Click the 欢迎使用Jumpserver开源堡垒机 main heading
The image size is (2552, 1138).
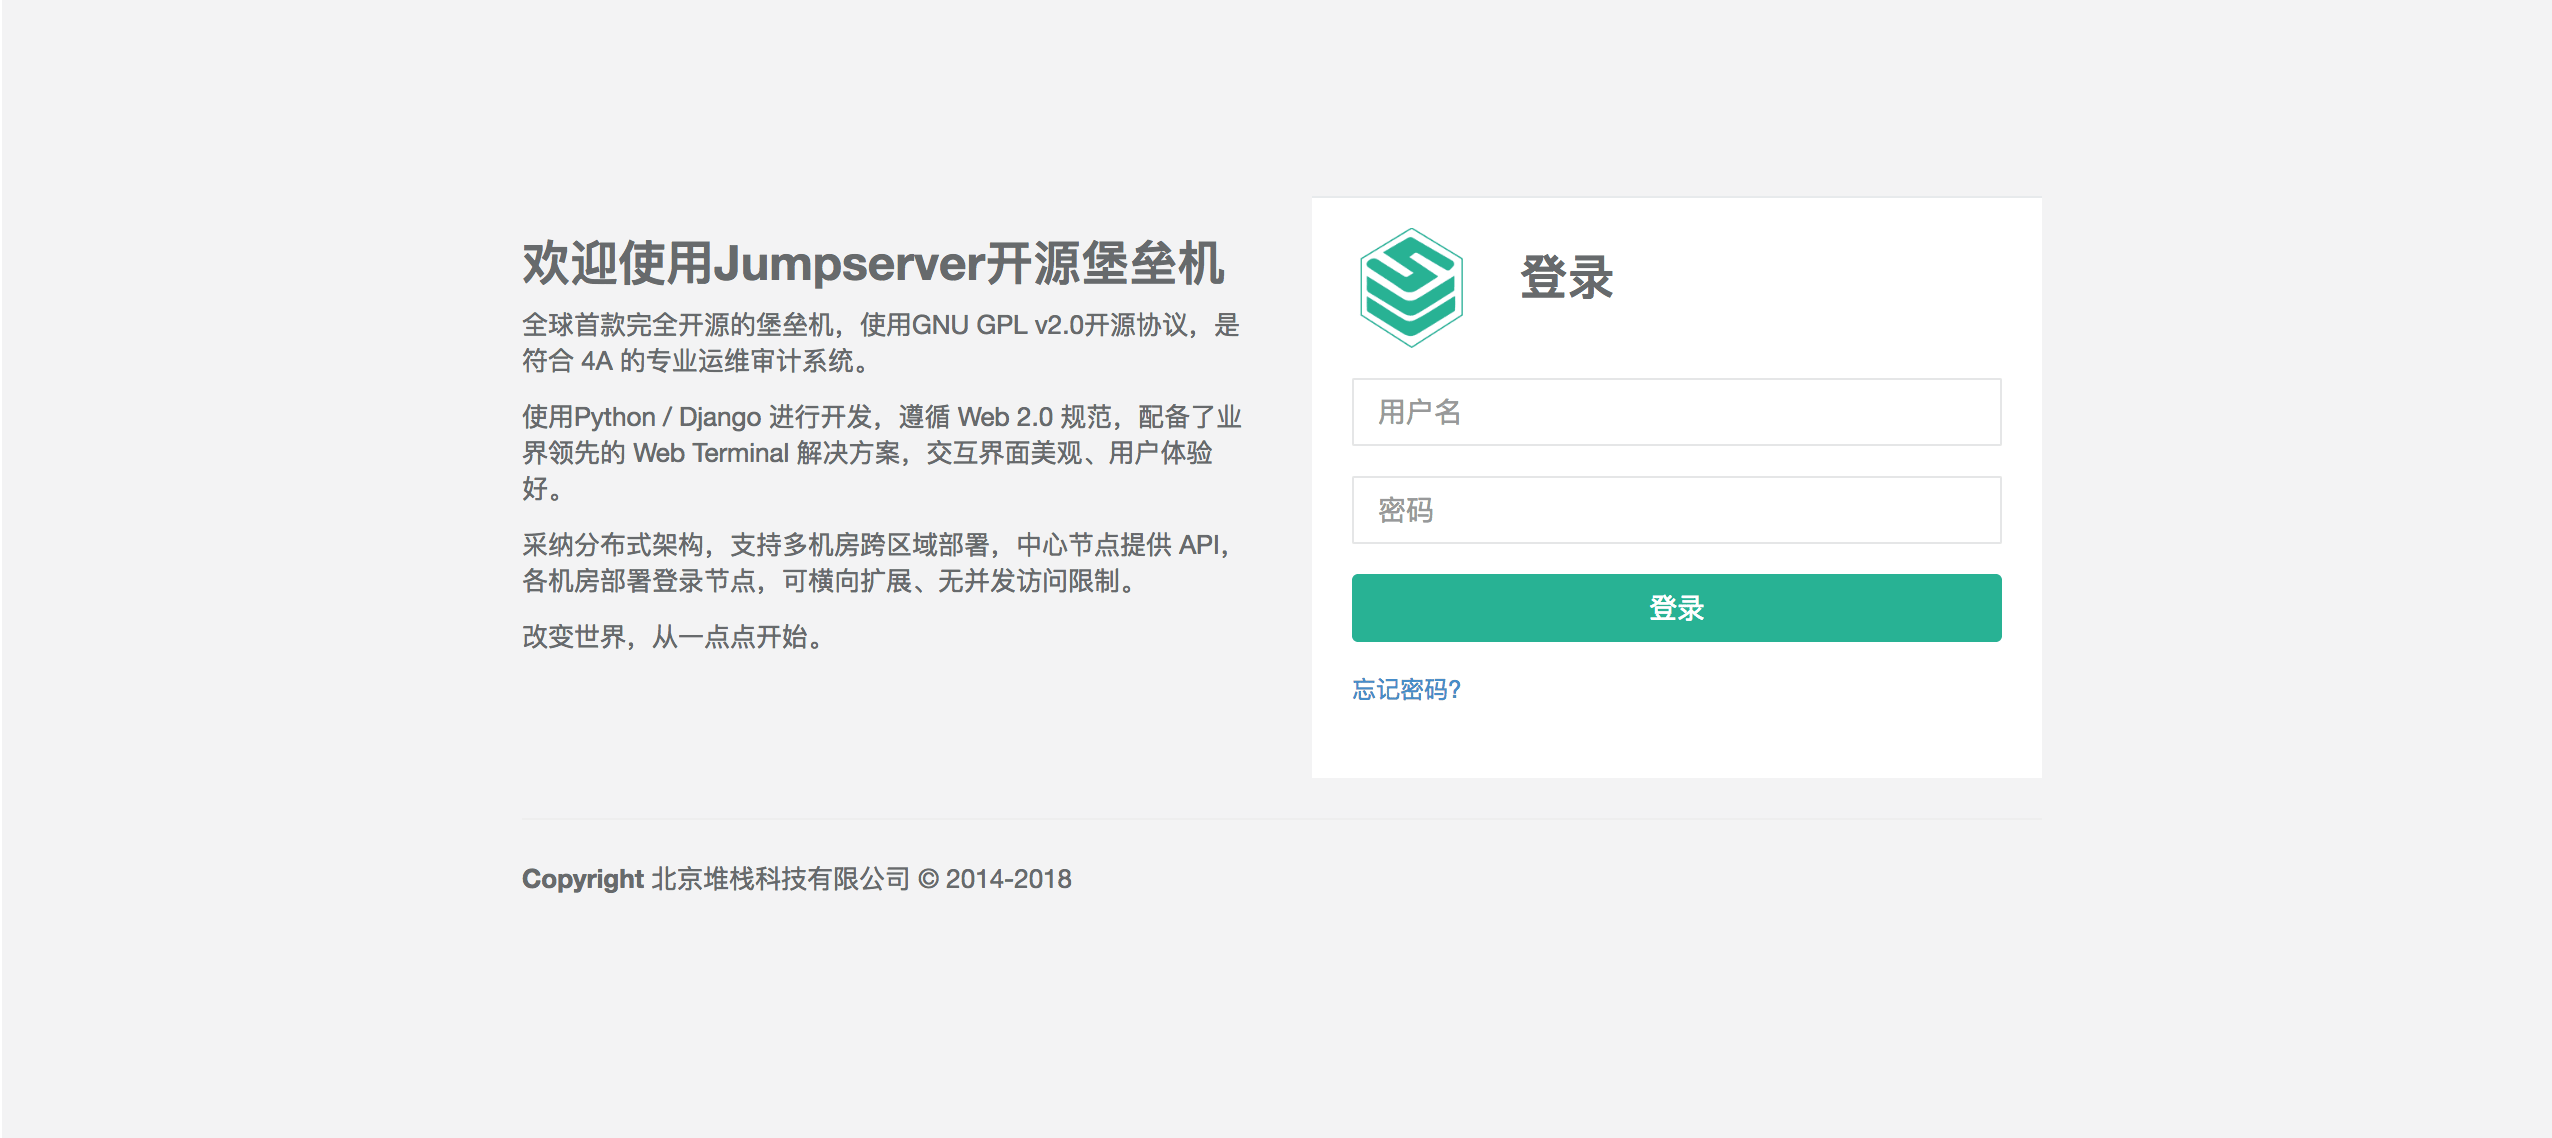pos(872,264)
